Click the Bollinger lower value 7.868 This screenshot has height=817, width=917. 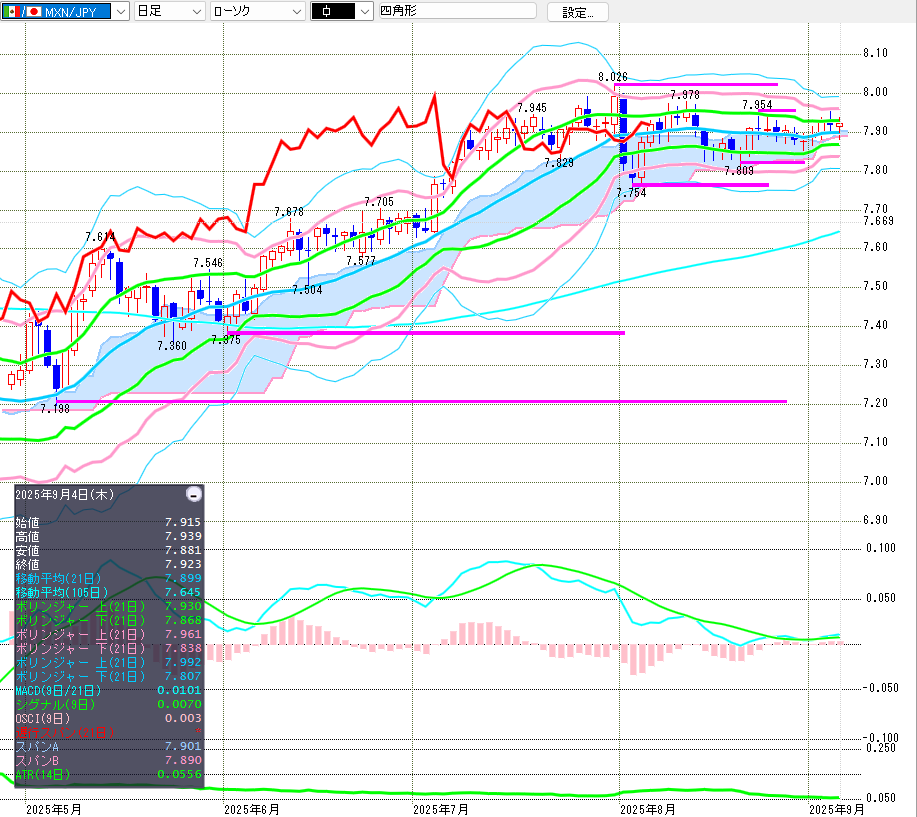[x=182, y=620]
